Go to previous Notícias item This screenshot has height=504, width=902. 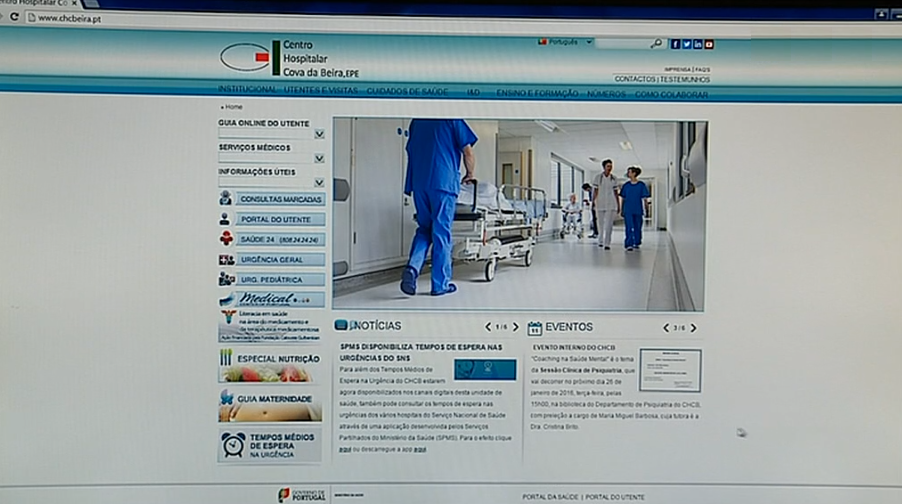click(488, 327)
